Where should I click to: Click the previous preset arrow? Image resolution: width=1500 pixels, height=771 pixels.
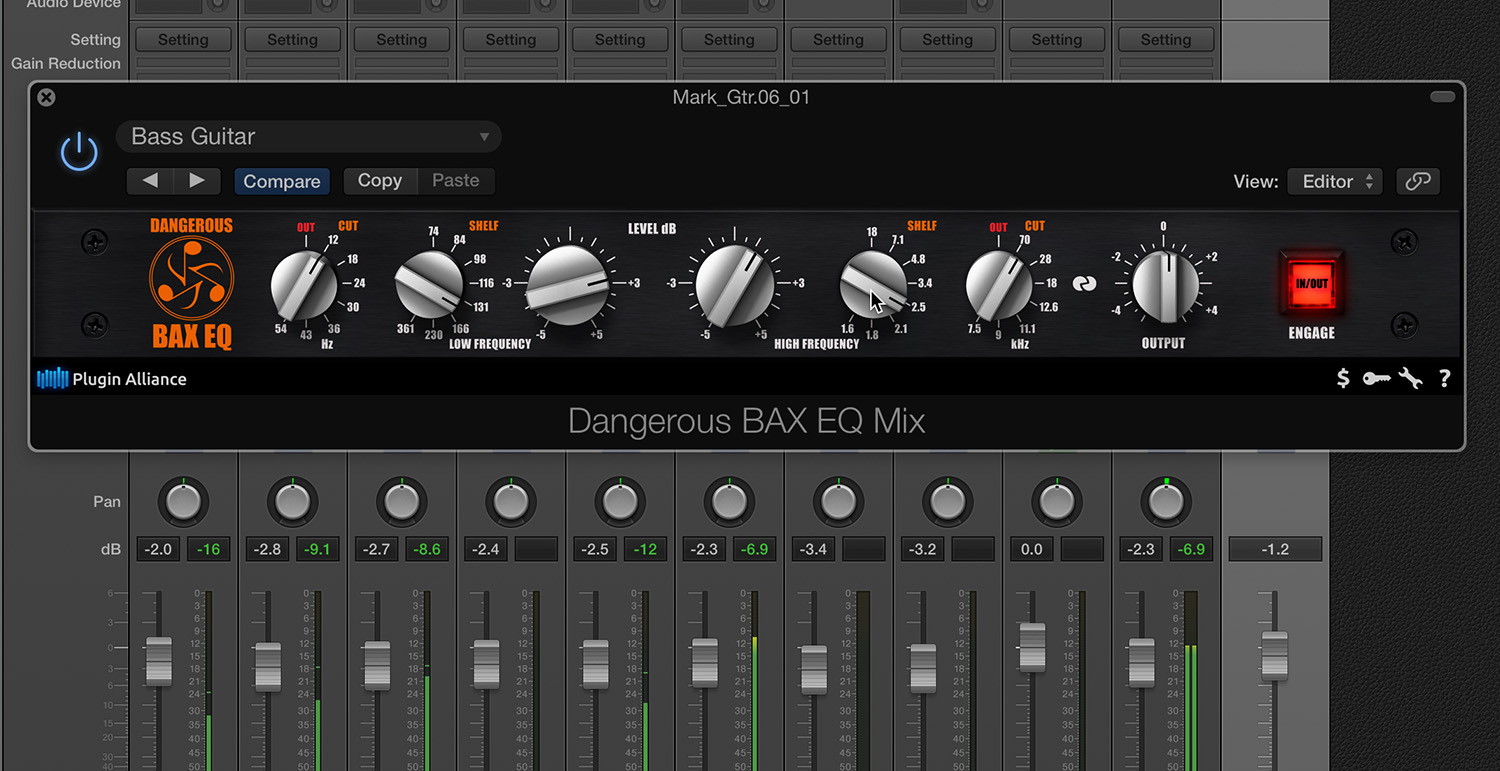pyautogui.click(x=149, y=181)
